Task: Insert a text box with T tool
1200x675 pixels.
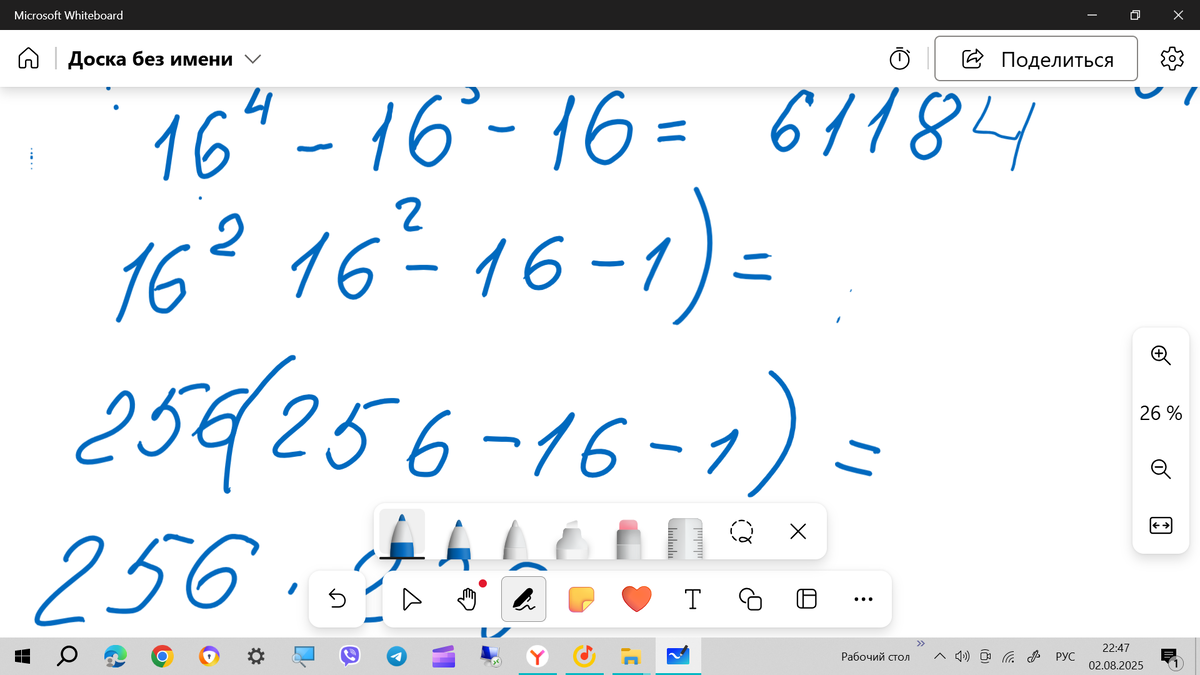Action: [x=692, y=599]
